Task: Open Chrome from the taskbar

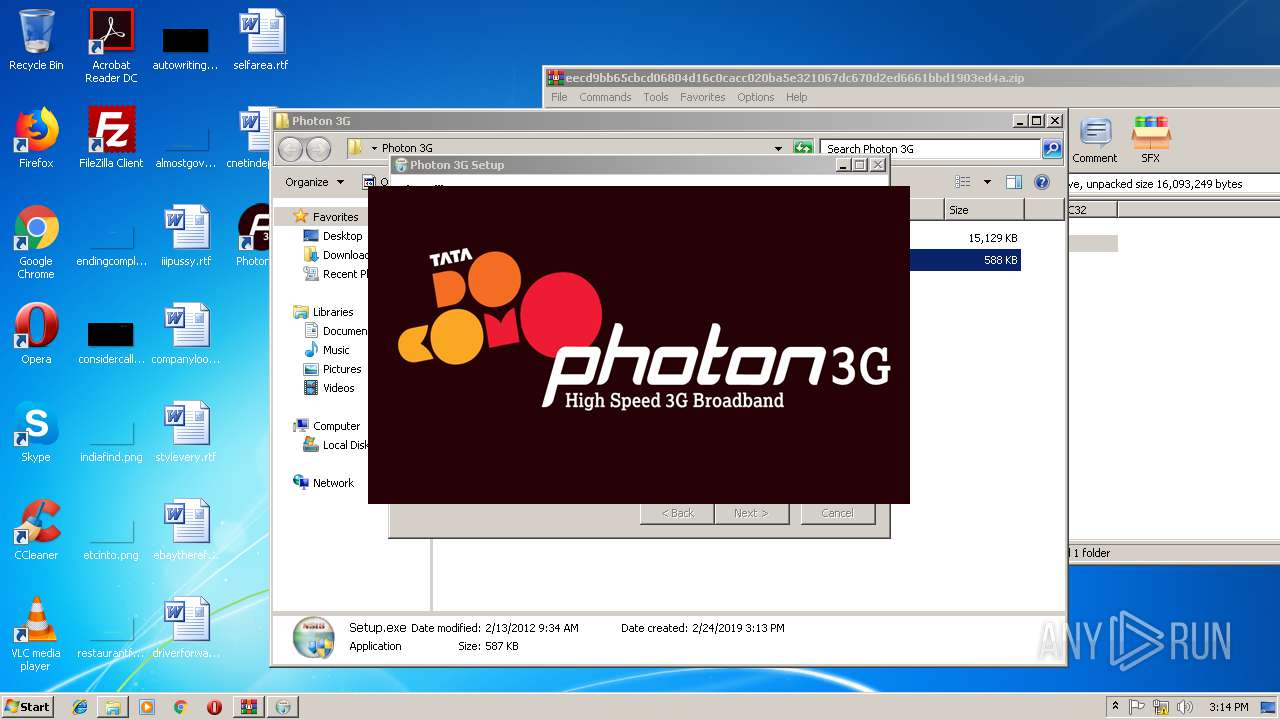Action: (x=180, y=707)
